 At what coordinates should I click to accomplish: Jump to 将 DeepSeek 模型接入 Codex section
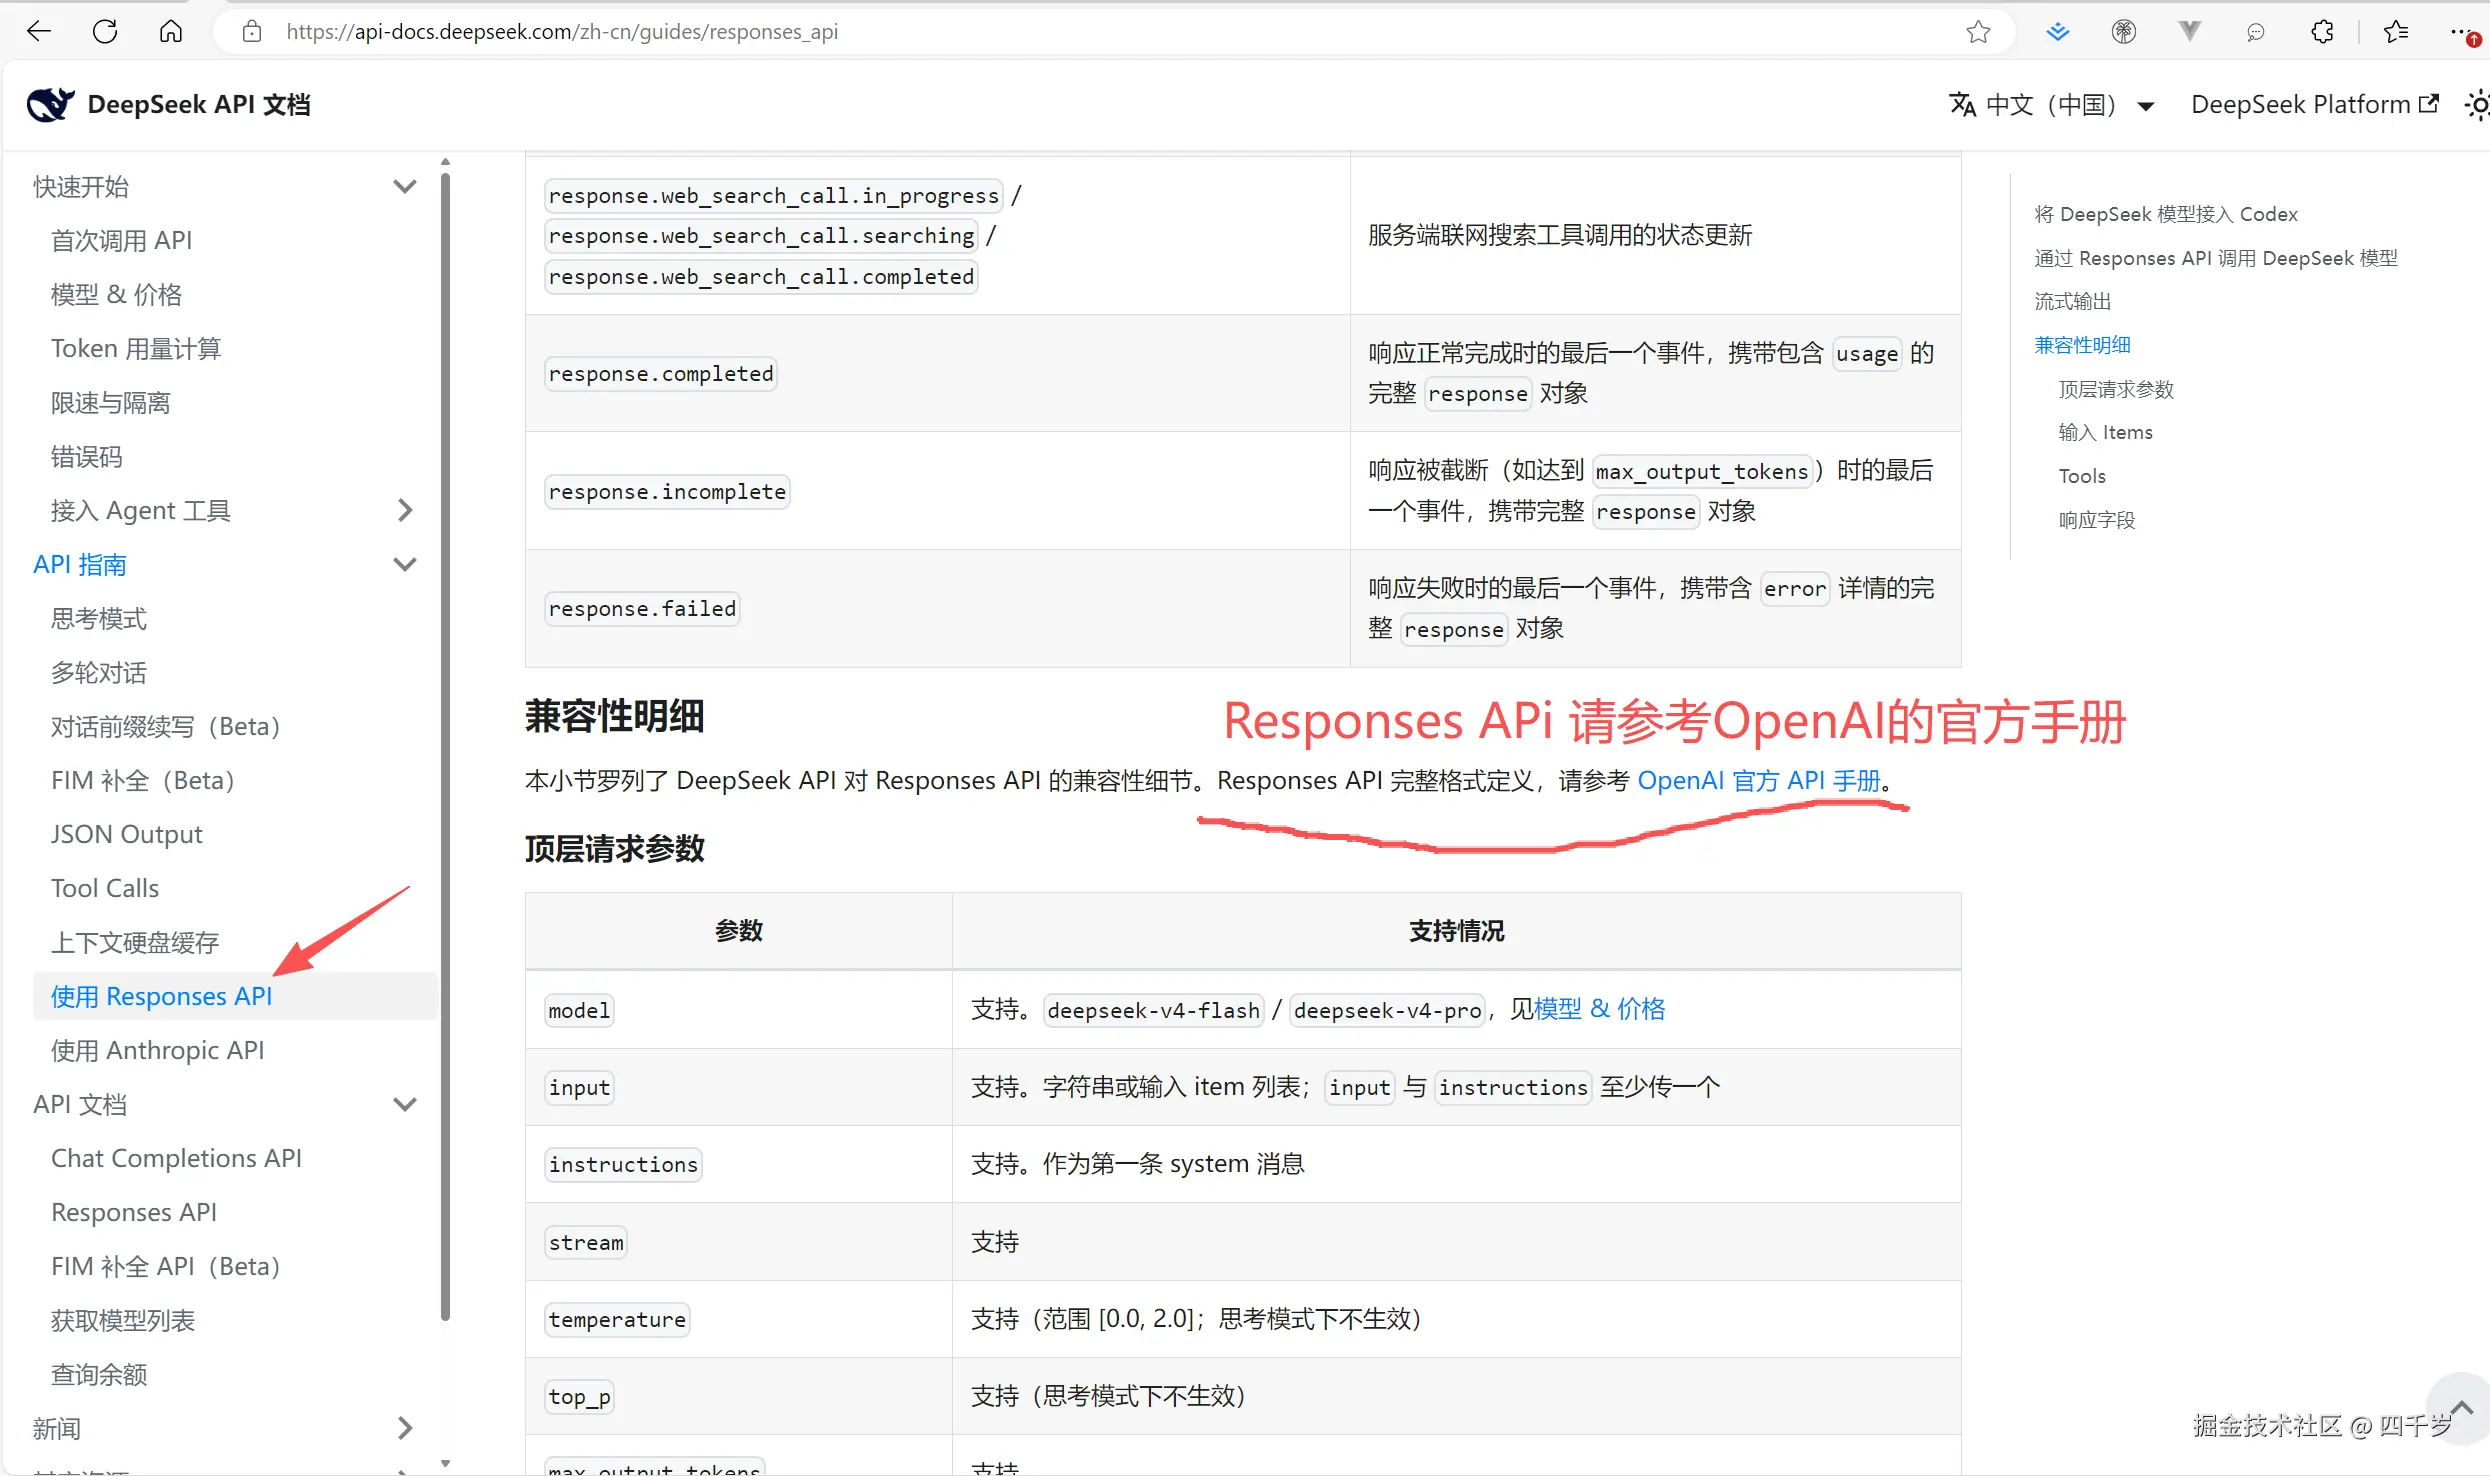tap(2166, 214)
